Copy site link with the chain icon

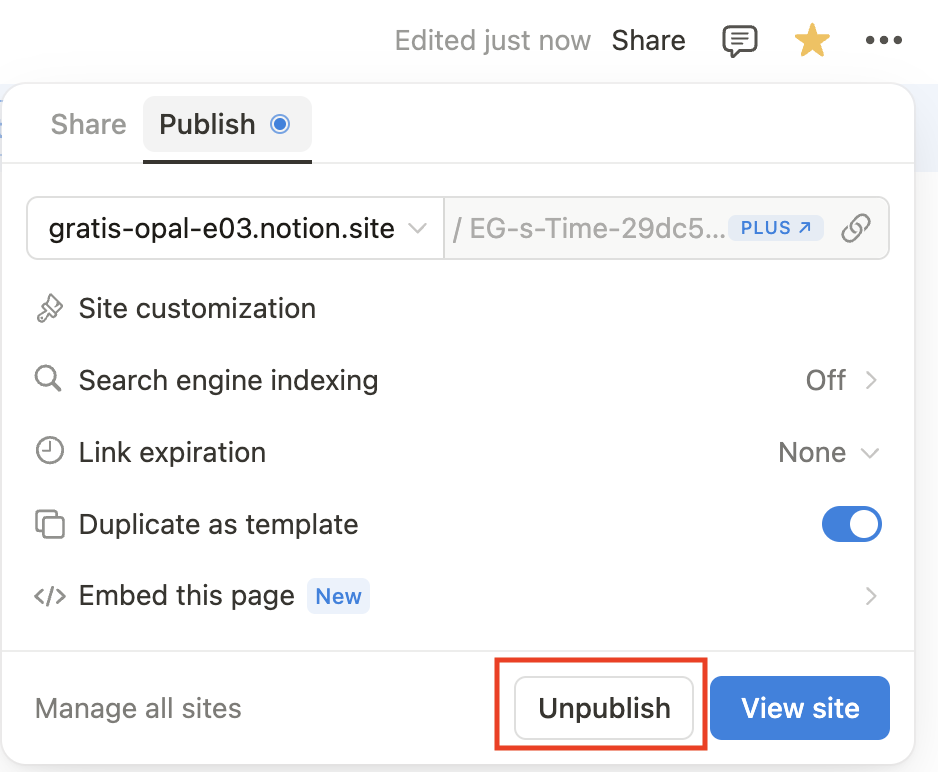[855, 228]
